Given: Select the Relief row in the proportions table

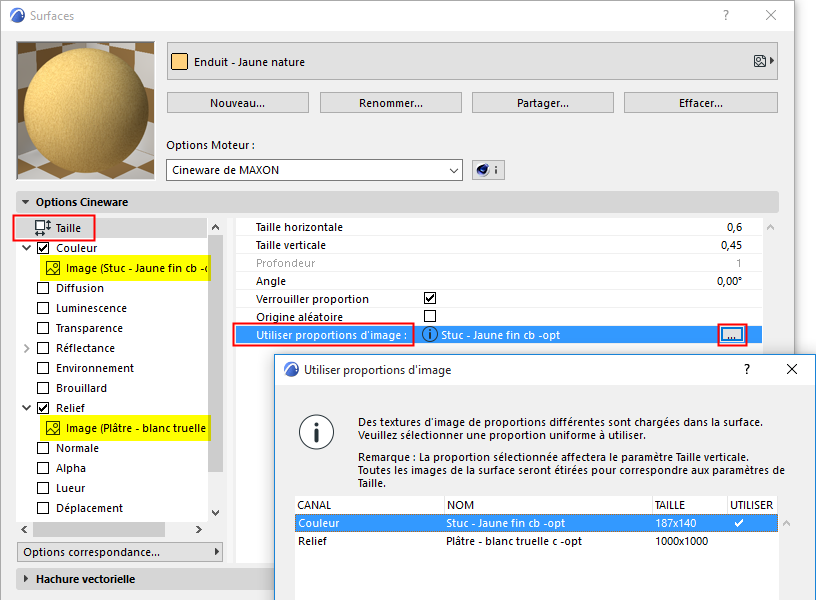Looking at the screenshot, I should click(536, 541).
